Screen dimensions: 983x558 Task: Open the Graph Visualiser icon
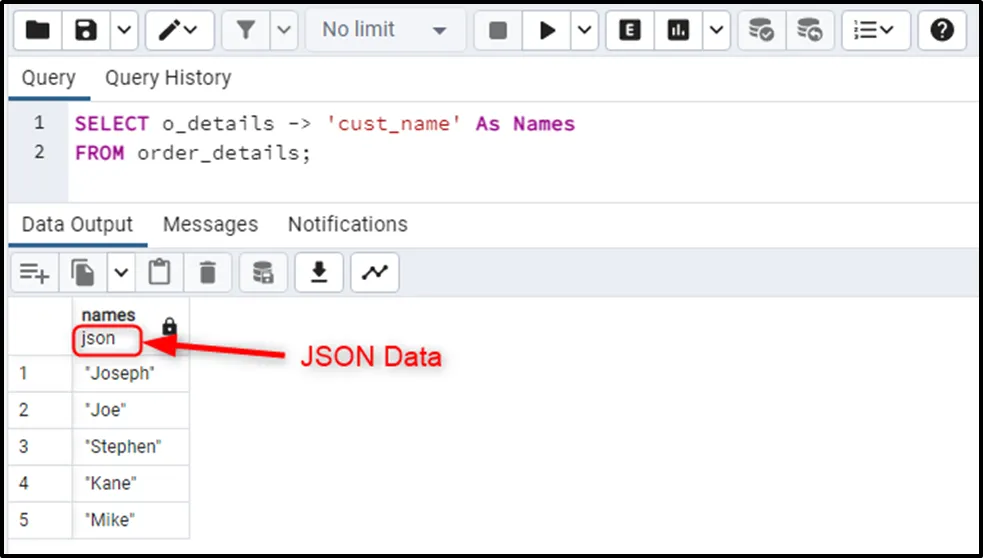pyautogui.click(x=375, y=272)
